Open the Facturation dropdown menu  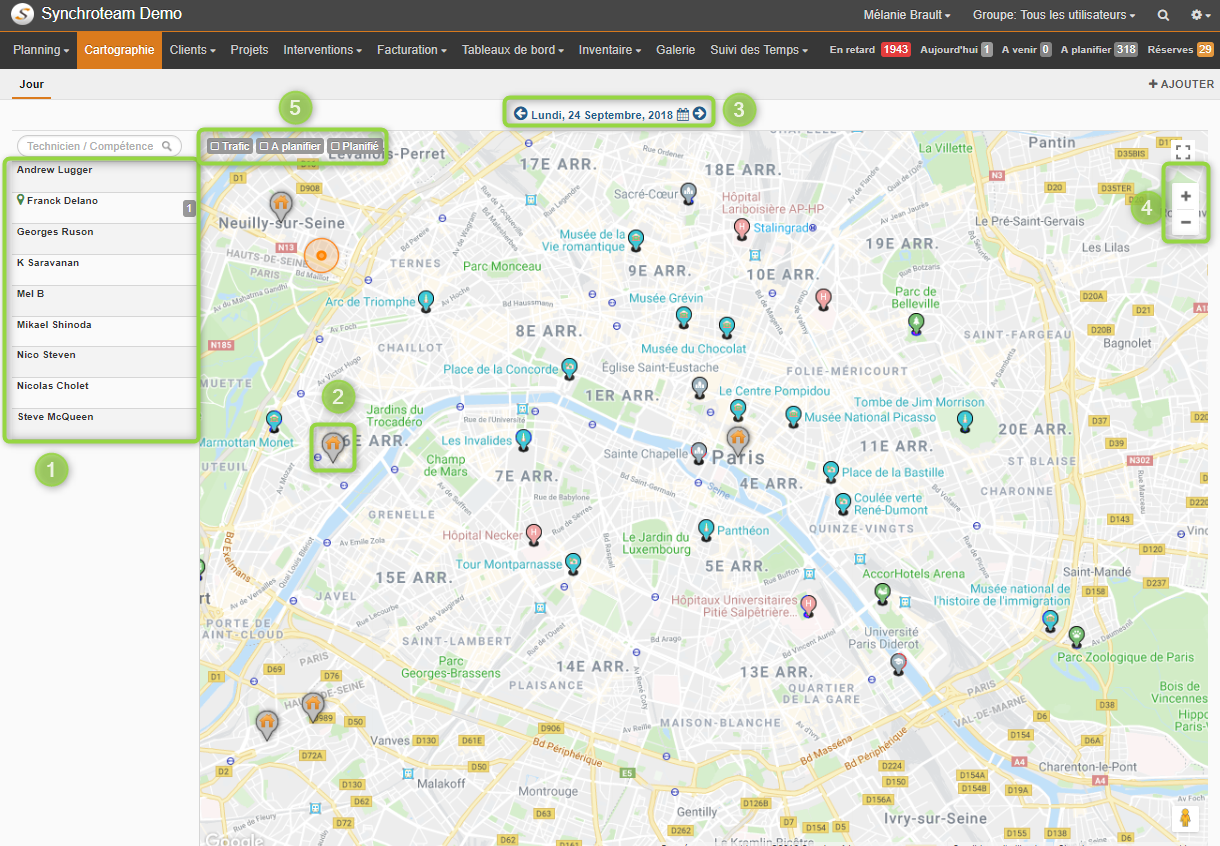point(412,50)
